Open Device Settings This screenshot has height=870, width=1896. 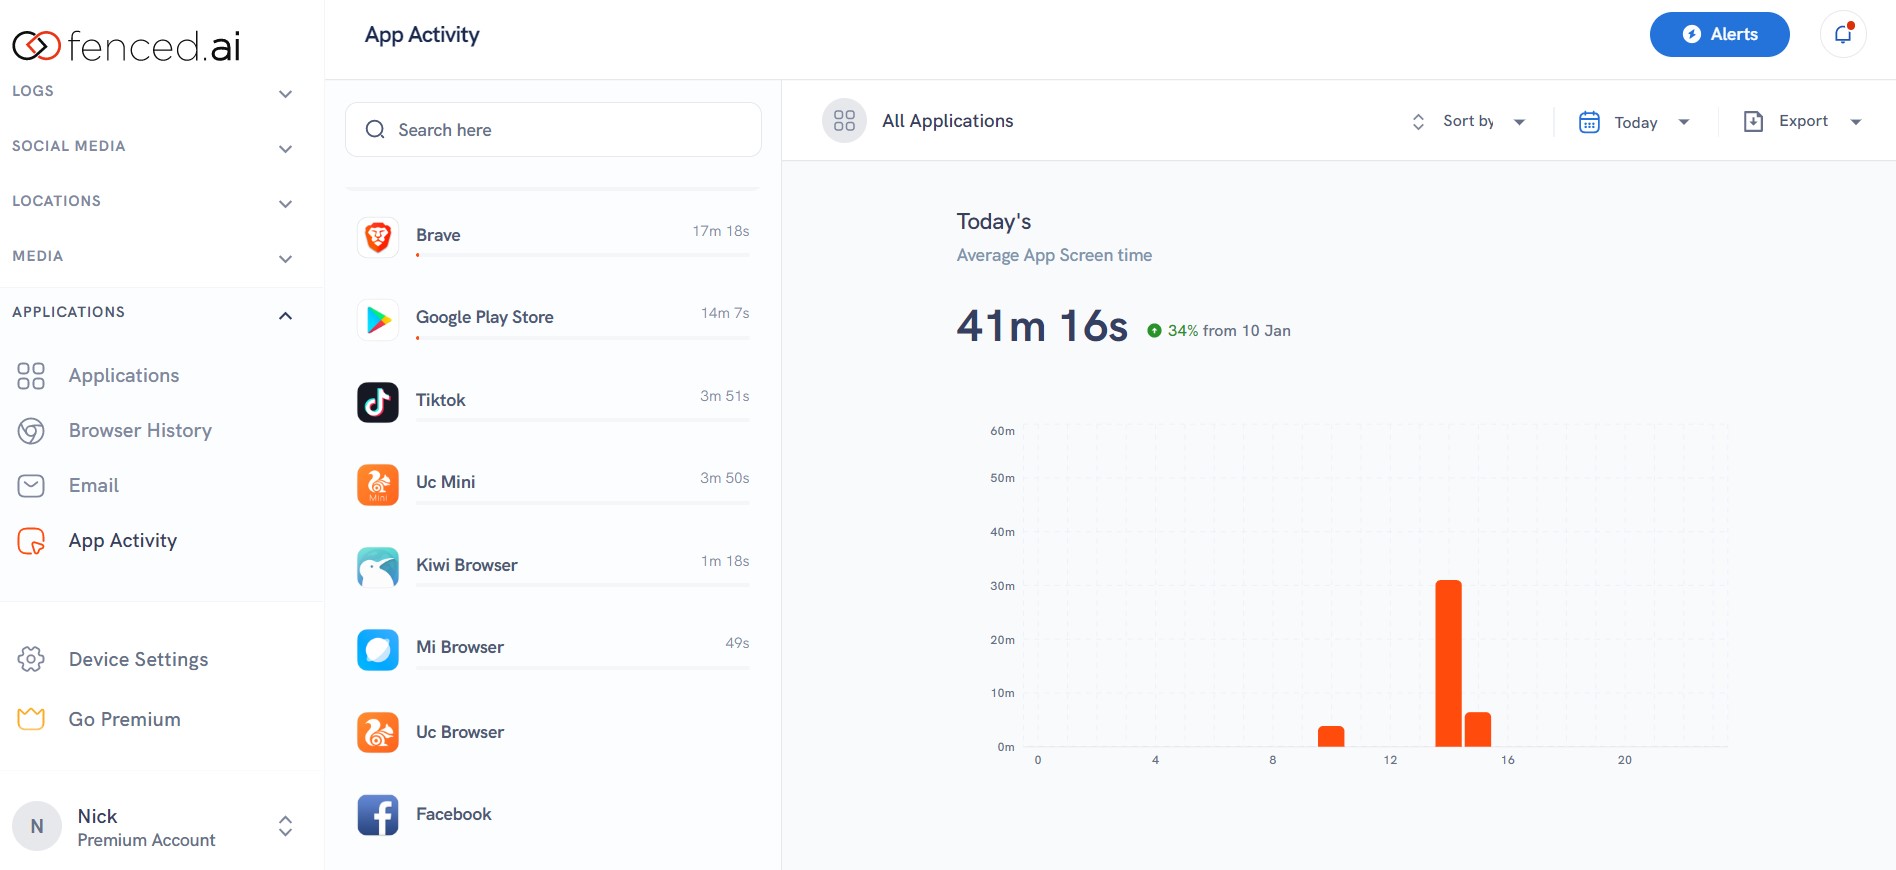(x=139, y=660)
